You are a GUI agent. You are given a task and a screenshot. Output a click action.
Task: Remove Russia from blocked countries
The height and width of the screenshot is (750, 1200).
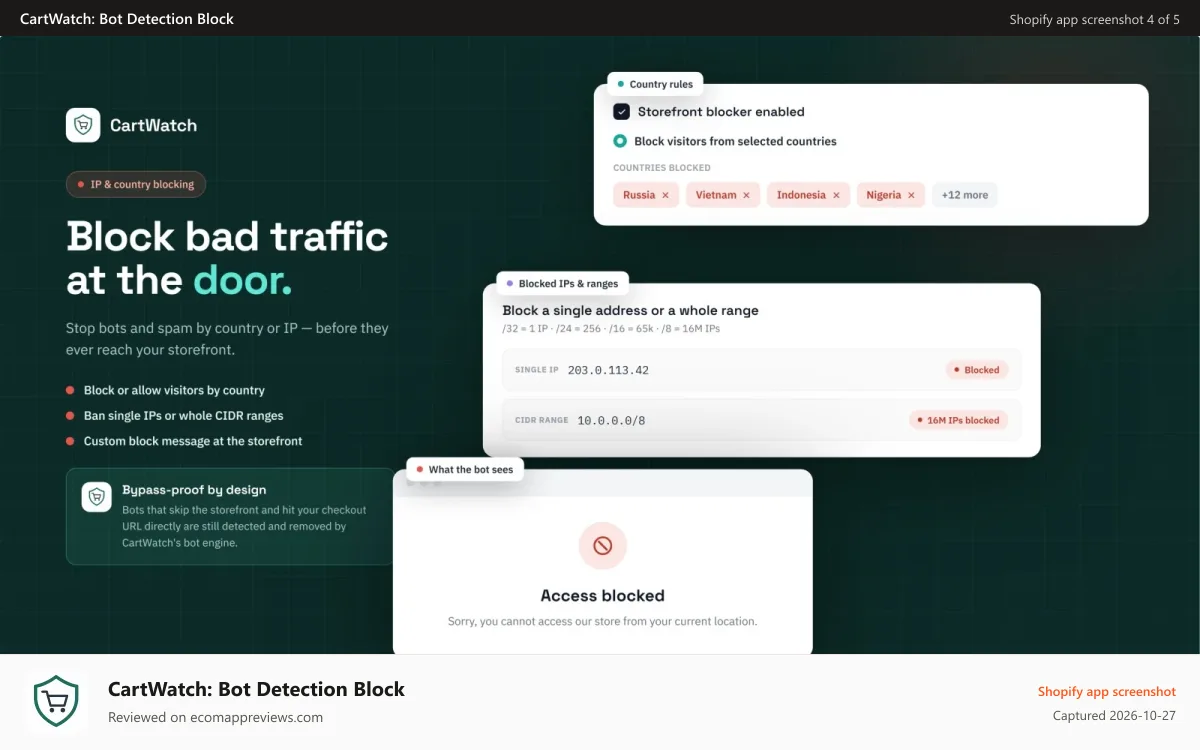[x=665, y=195]
